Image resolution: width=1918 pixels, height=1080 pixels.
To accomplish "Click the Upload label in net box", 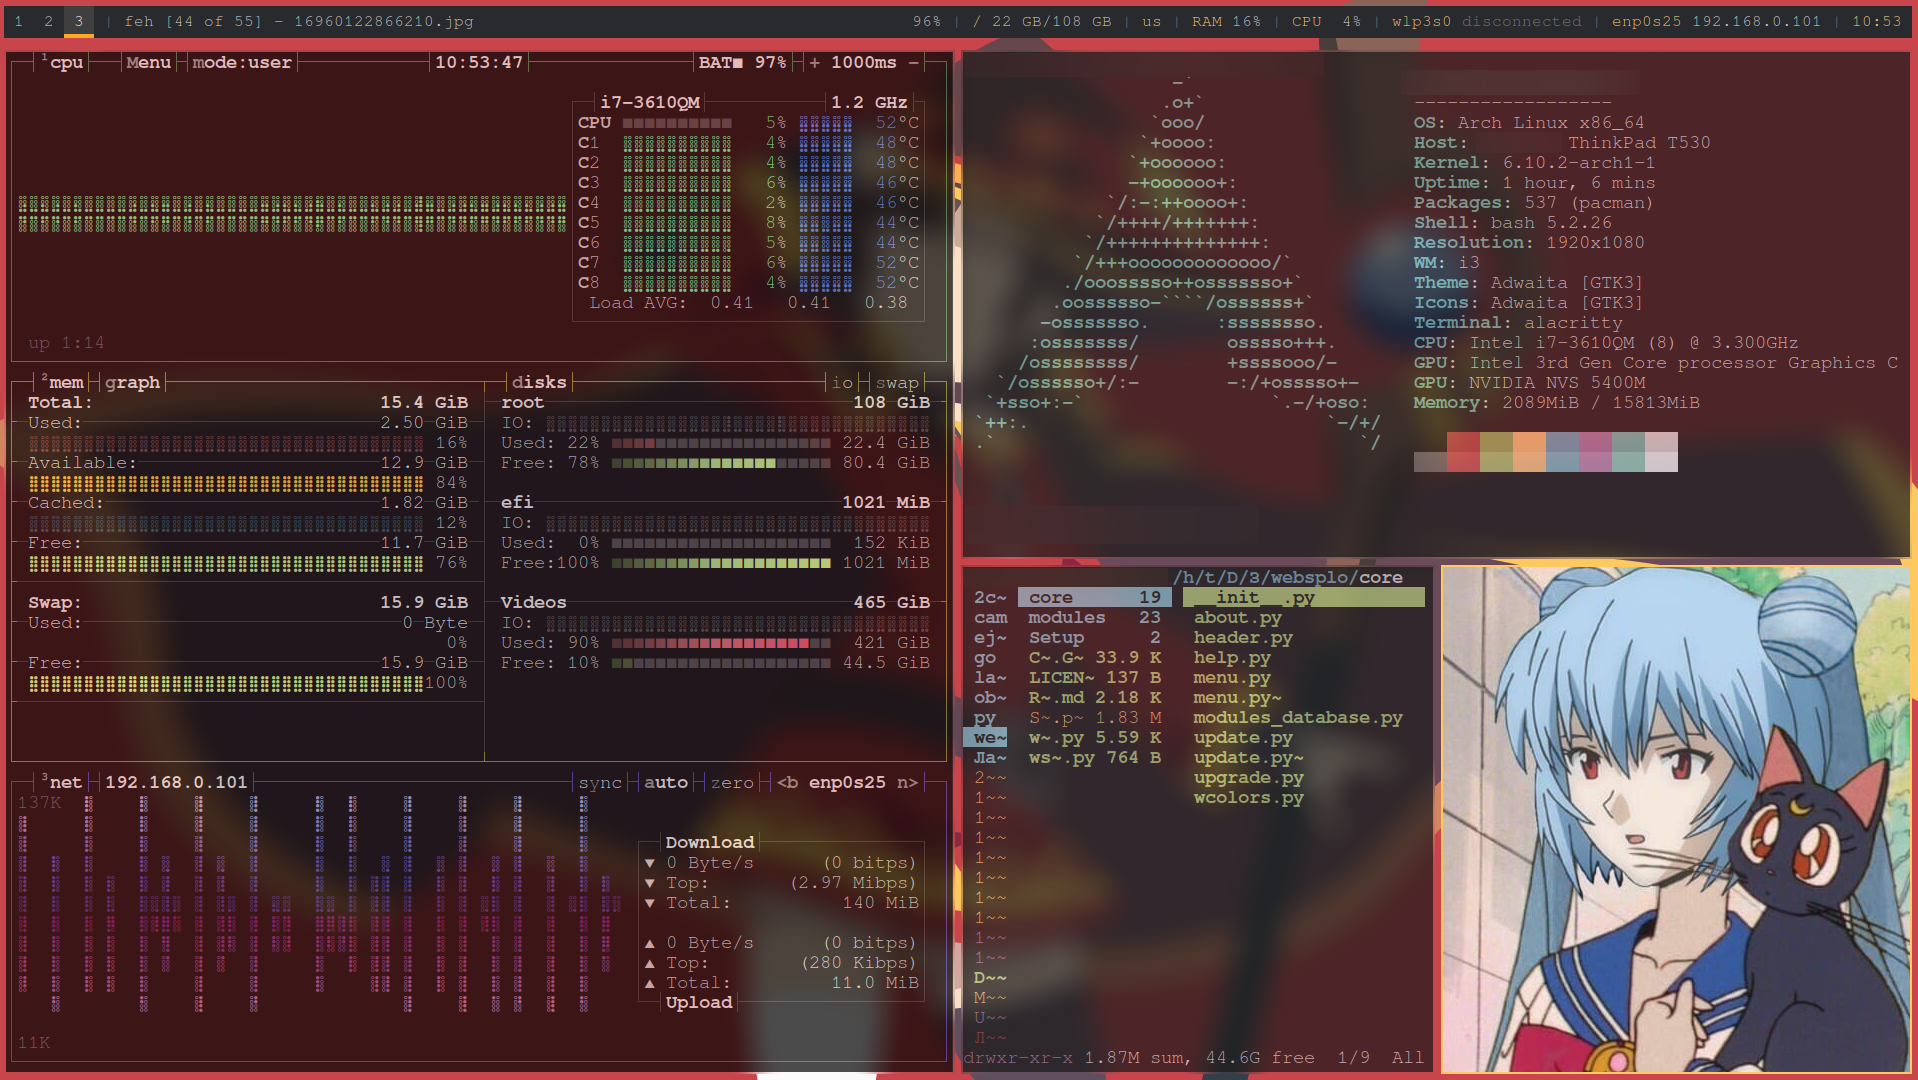I will 699,1002.
